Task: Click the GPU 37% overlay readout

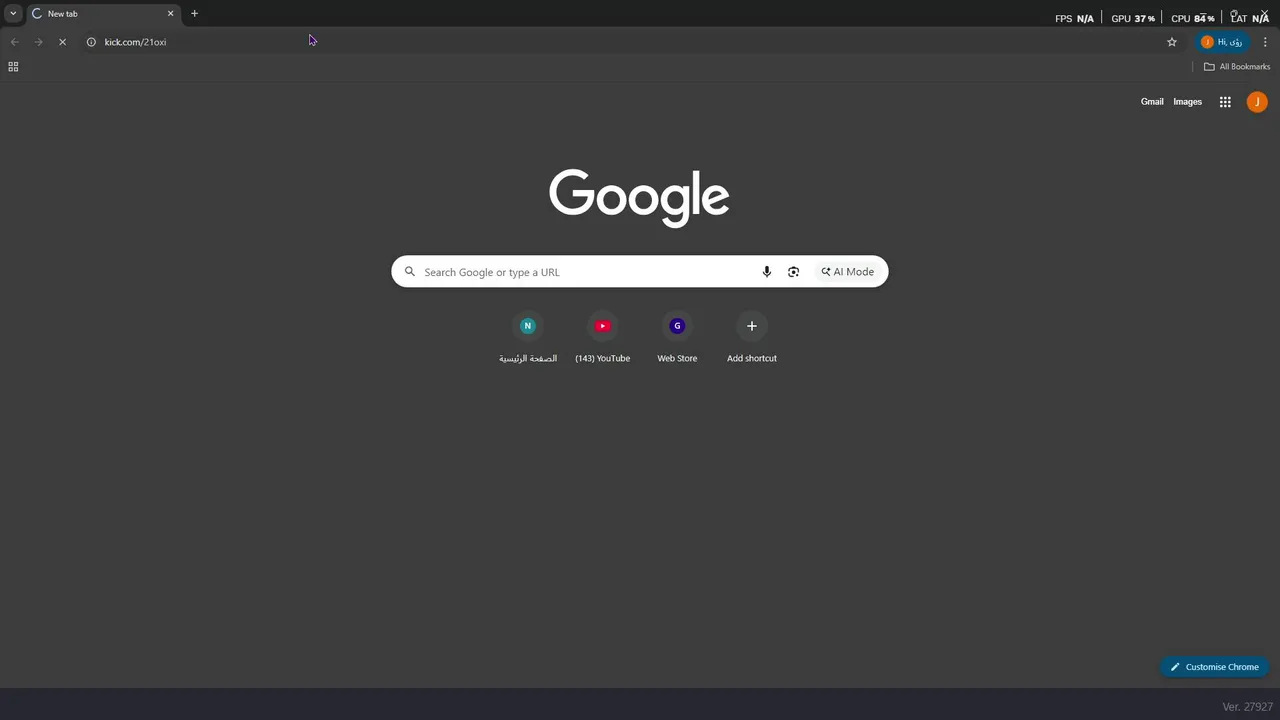Action: point(1133,18)
